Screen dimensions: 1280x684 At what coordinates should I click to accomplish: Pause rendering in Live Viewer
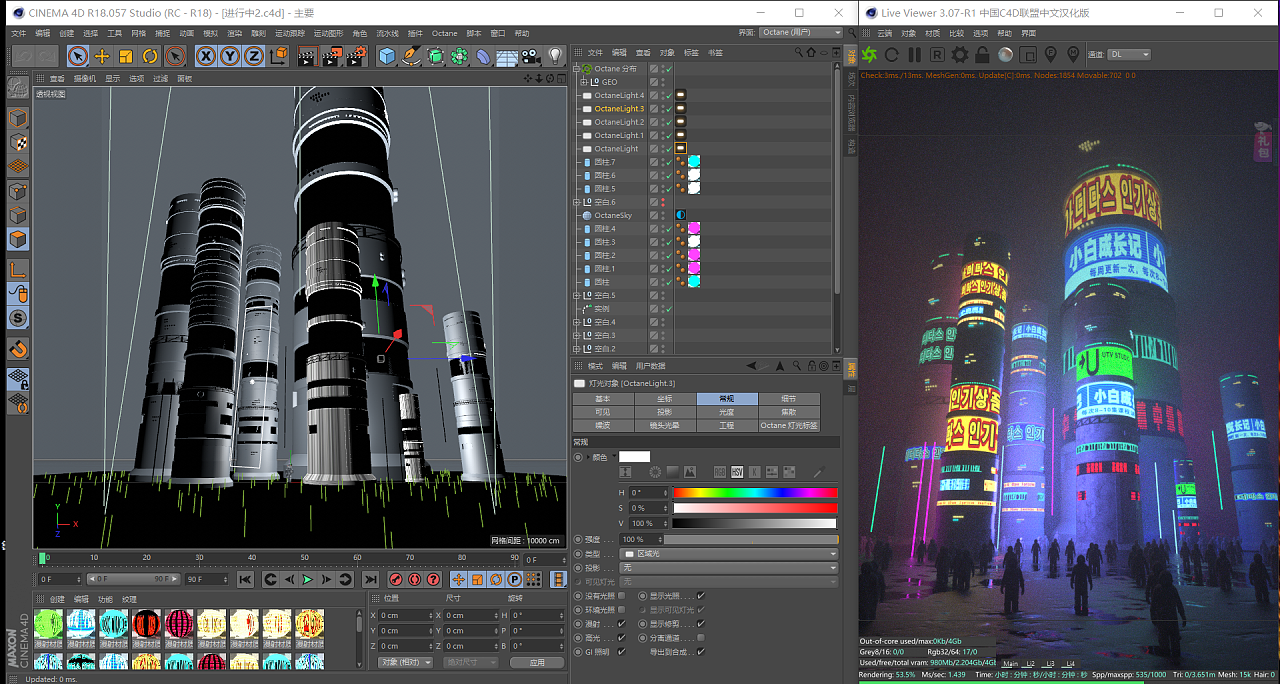914,54
